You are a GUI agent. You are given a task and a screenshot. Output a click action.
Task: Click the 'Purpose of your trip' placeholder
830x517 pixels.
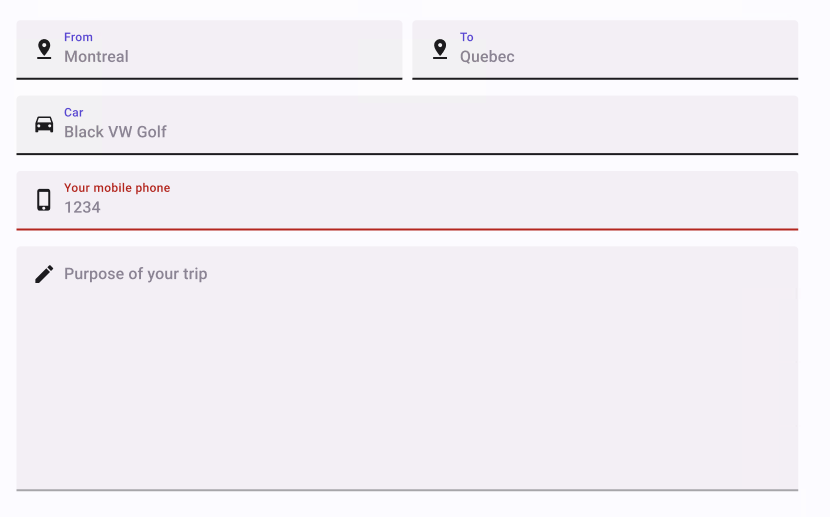(x=136, y=274)
